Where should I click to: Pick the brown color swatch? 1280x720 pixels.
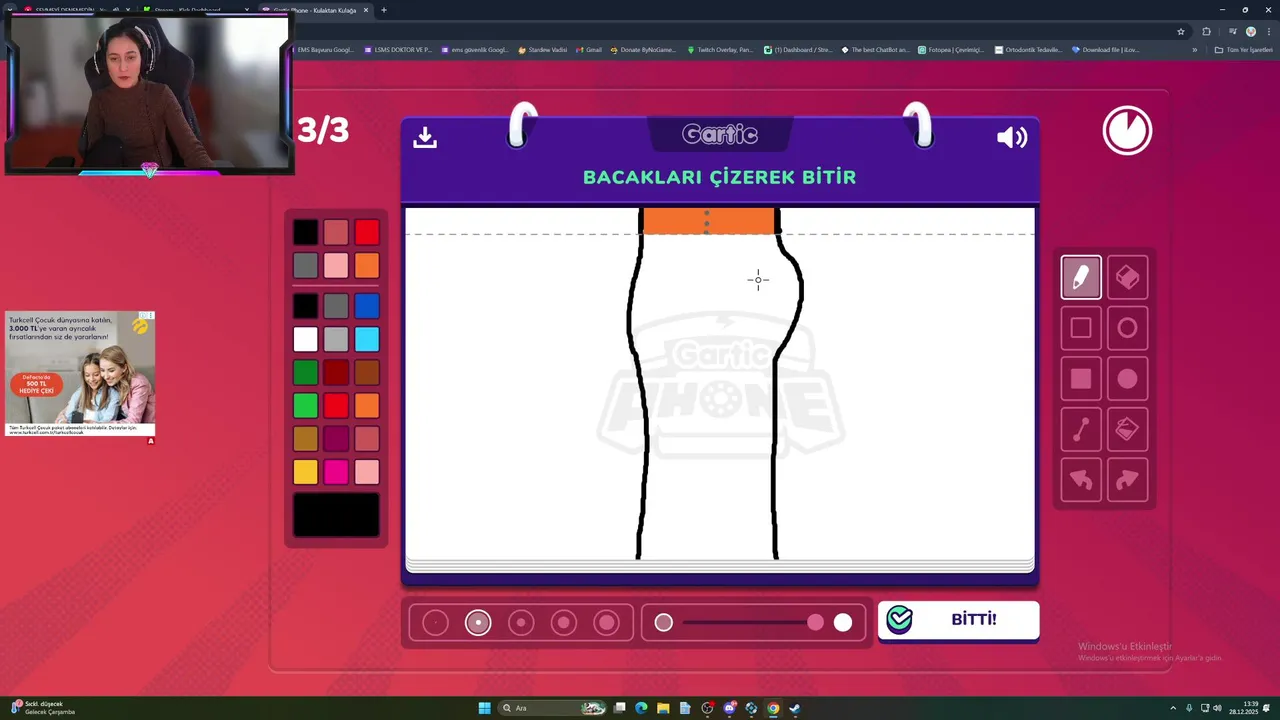pos(367,373)
